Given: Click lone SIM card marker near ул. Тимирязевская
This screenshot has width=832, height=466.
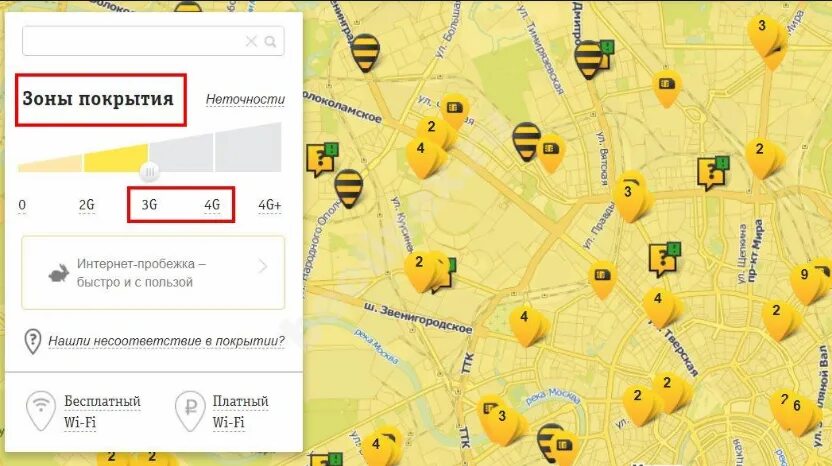Looking at the screenshot, I should pyautogui.click(x=667, y=88).
